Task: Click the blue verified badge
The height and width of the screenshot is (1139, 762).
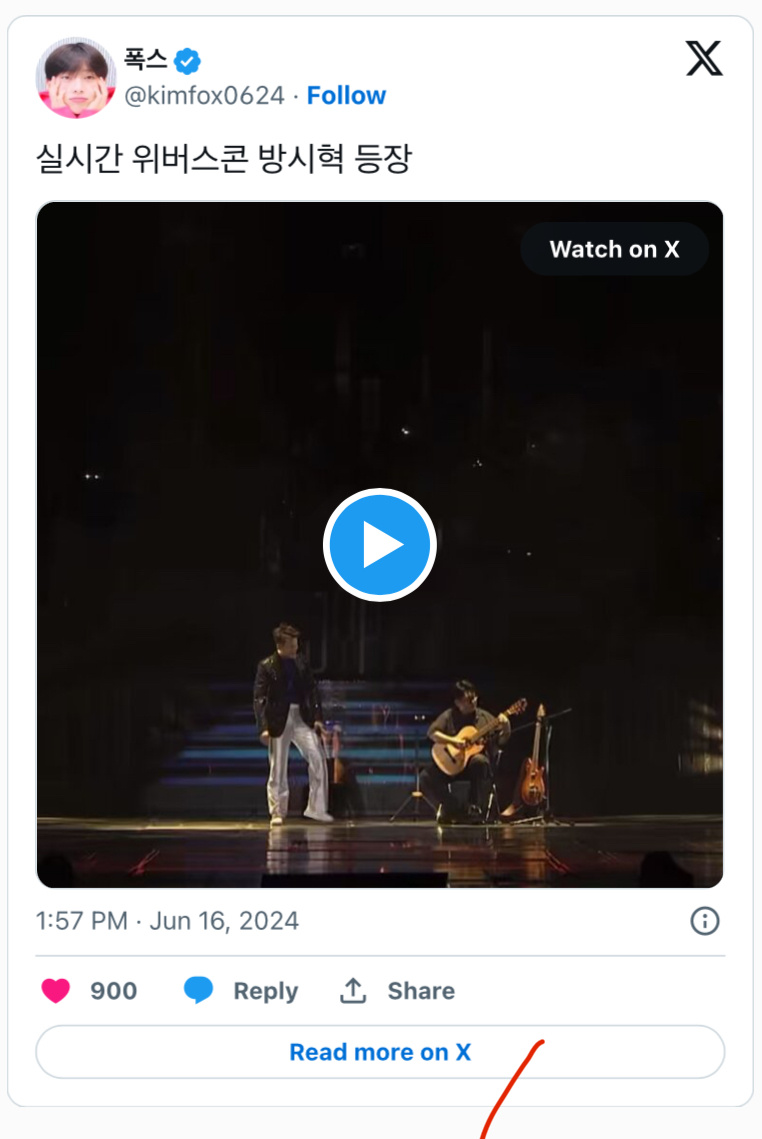Action: pos(187,61)
